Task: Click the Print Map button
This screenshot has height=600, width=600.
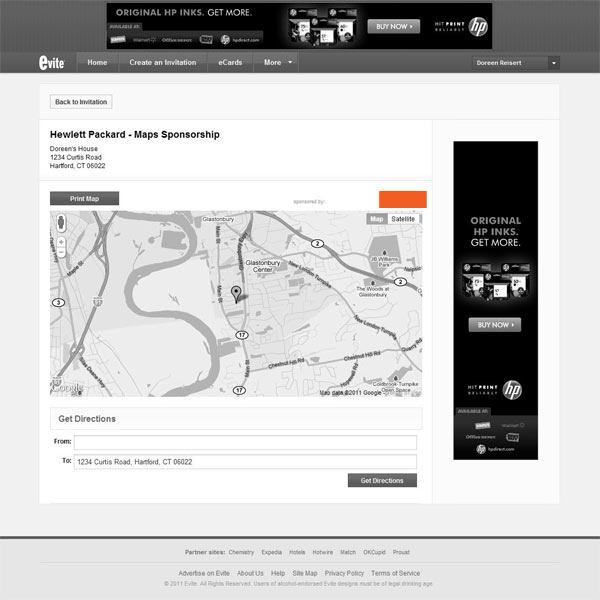Action: (x=84, y=199)
